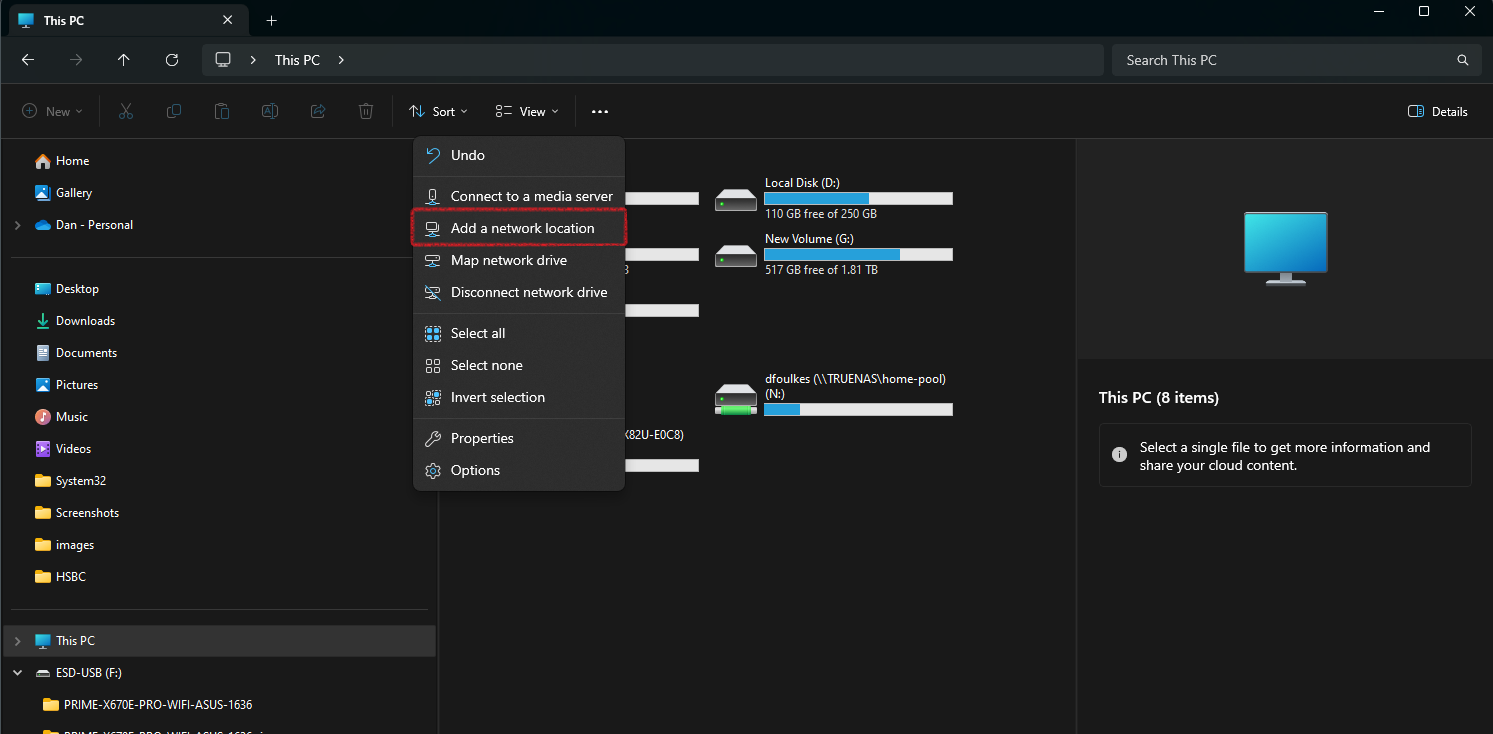Open the Sort dropdown
This screenshot has width=1493, height=734.
[x=438, y=111]
